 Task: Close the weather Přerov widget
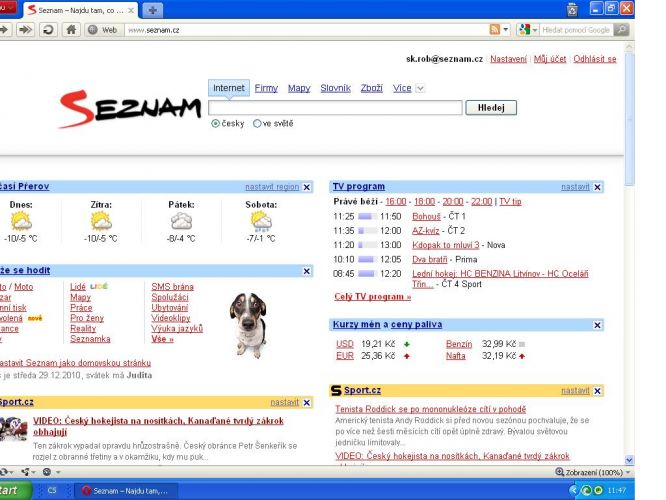pyautogui.click(x=307, y=187)
